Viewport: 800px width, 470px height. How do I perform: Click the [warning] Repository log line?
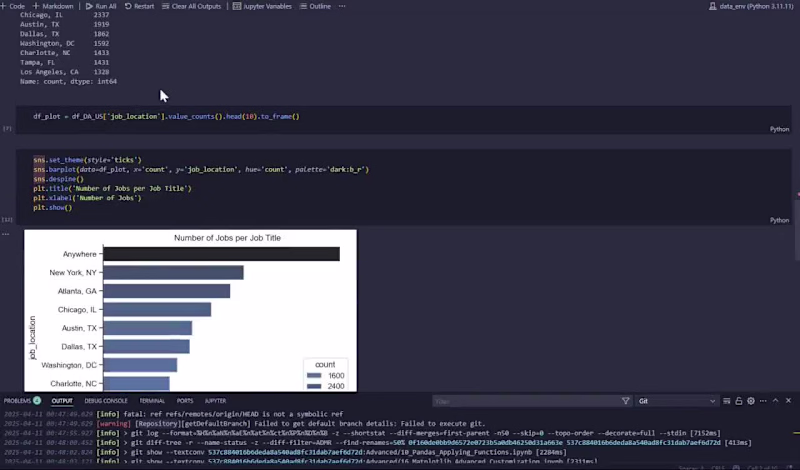[244, 424]
